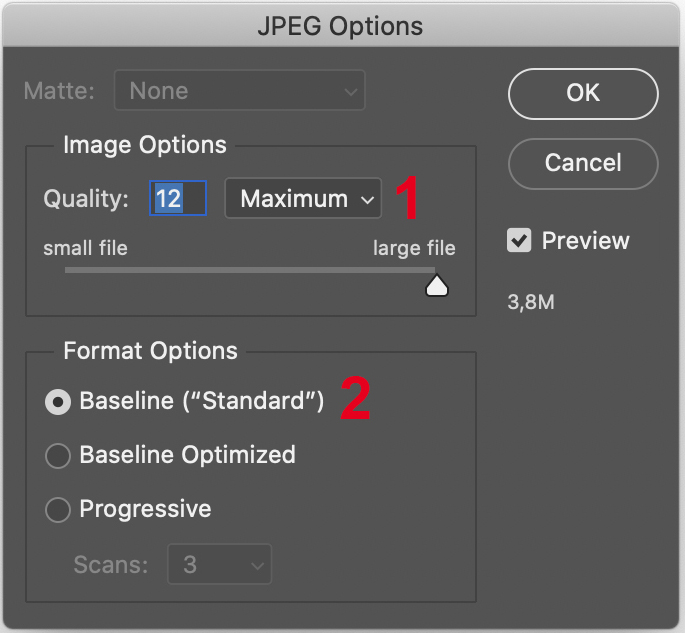Viewport: 685px width, 633px height.
Task: Select the Baseline ("Standard") radio option
Action: point(59,402)
